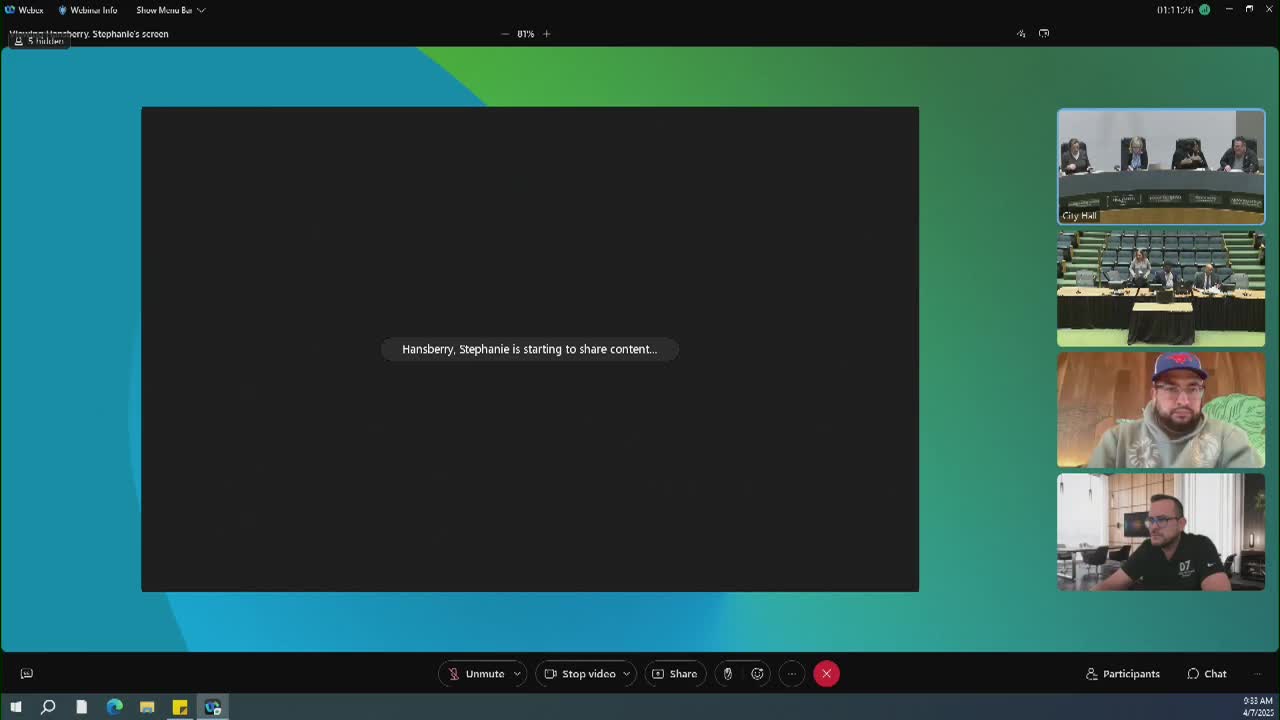Open audio options arrow next to Unmute

(517, 674)
